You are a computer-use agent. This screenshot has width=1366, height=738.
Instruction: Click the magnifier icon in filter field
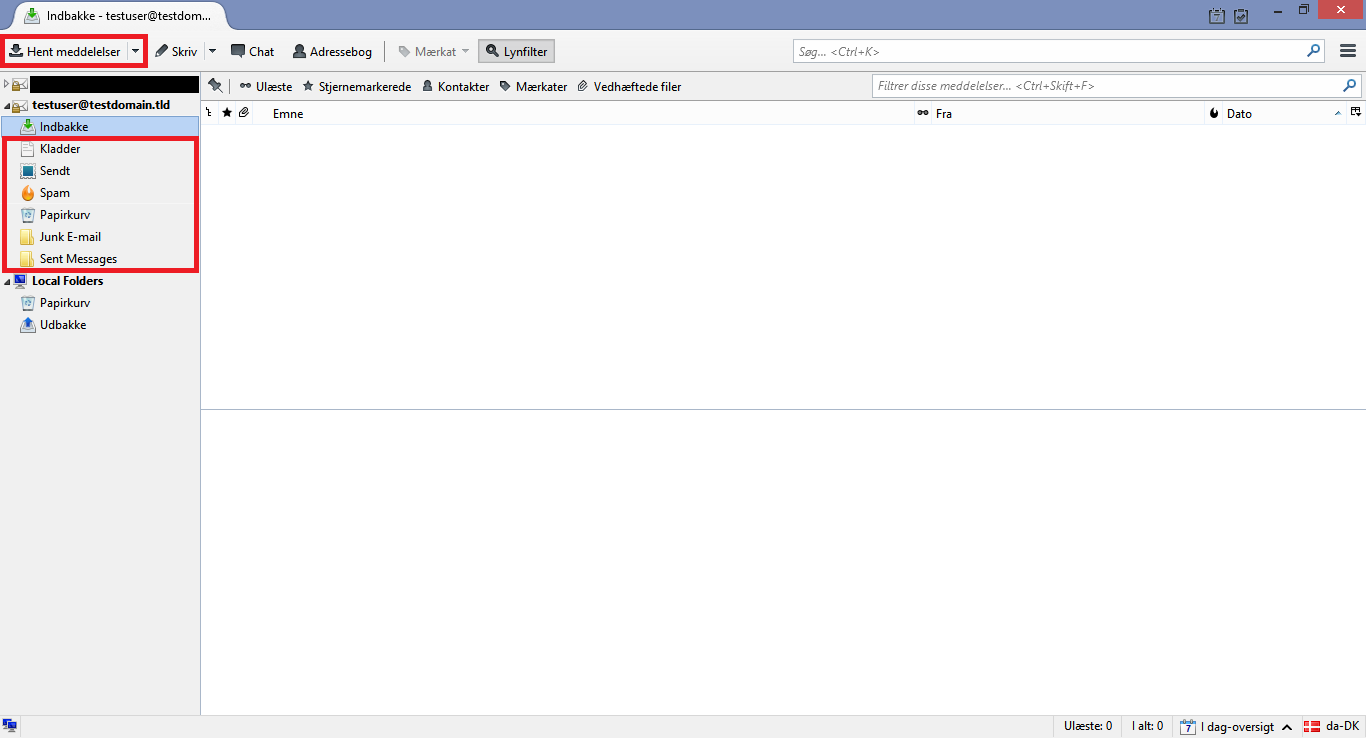[1350, 86]
